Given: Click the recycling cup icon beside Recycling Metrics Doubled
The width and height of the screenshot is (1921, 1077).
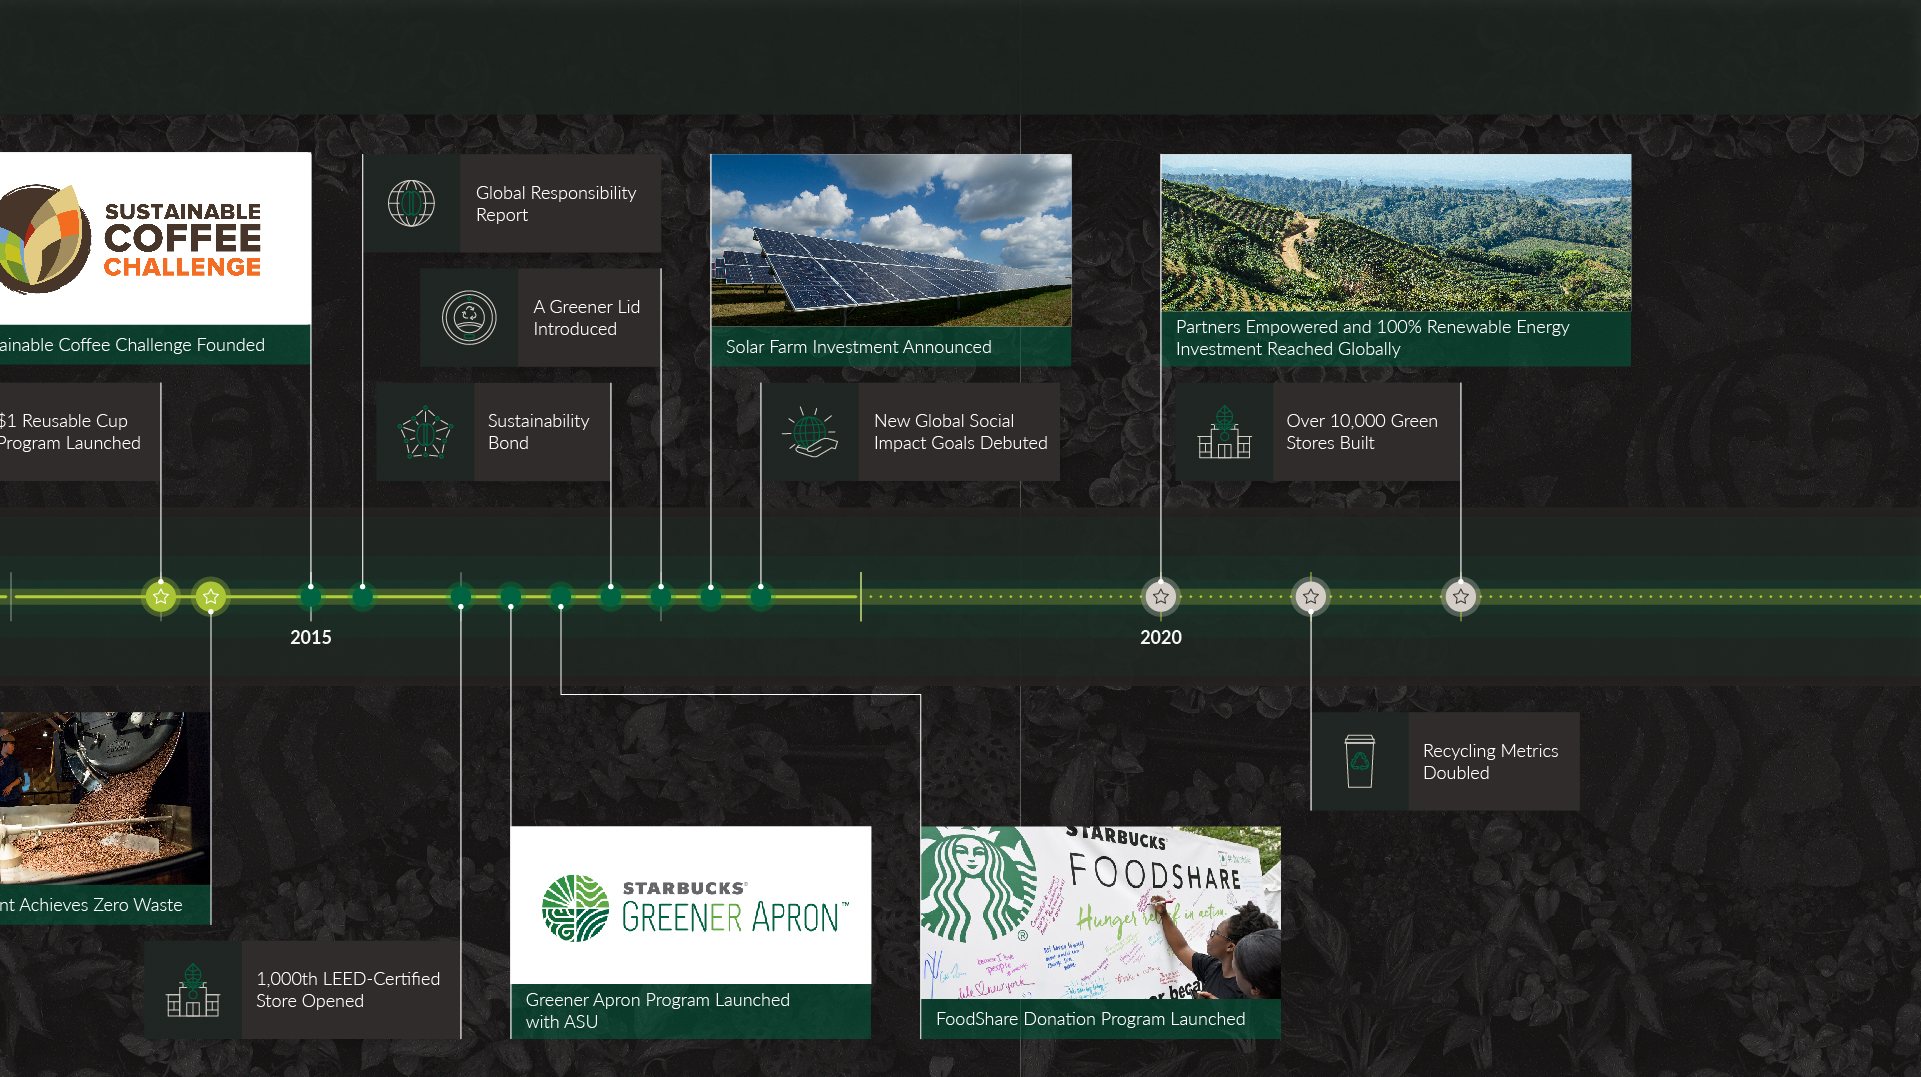Looking at the screenshot, I should [1360, 761].
